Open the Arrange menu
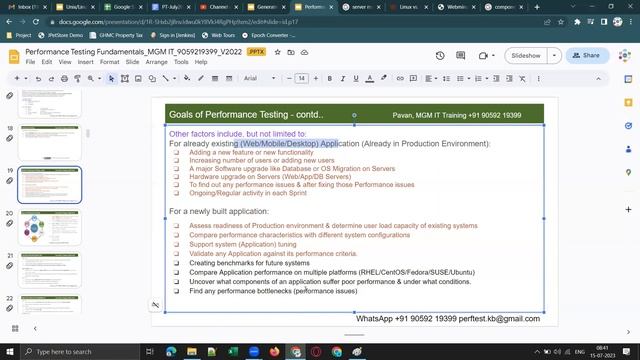This screenshot has height=360, width=640. (x=156, y=62)
